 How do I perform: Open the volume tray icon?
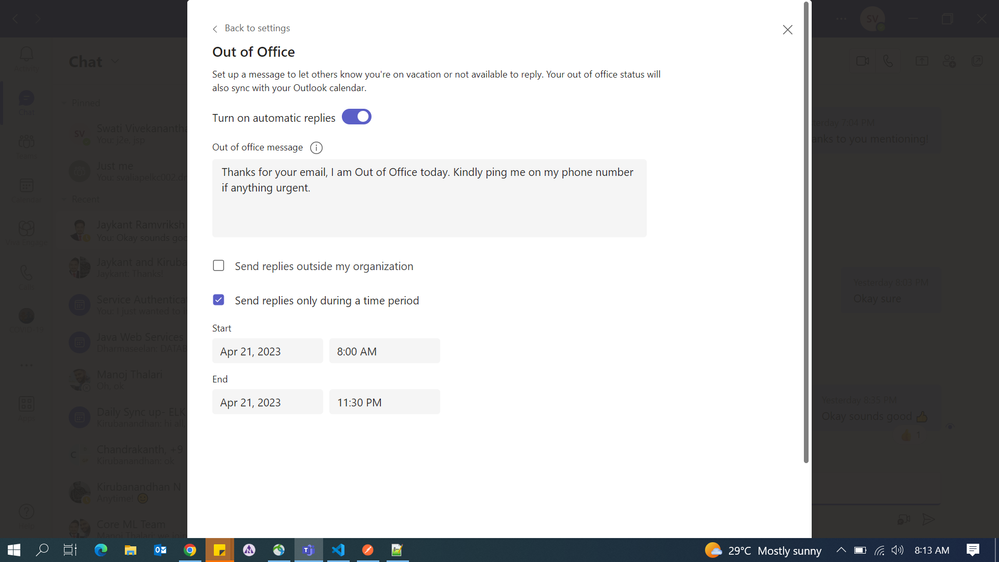click(x=898, y=550)
